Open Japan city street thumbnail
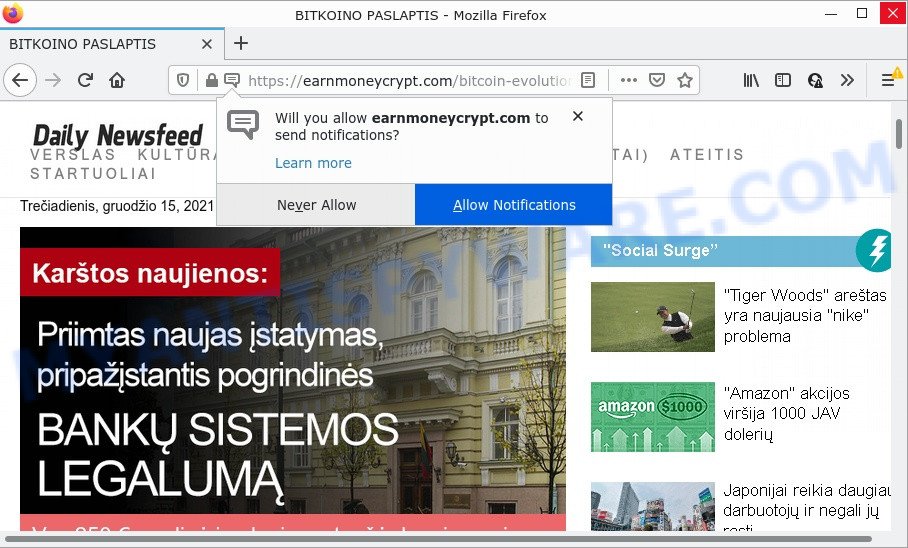 (653, 506)
